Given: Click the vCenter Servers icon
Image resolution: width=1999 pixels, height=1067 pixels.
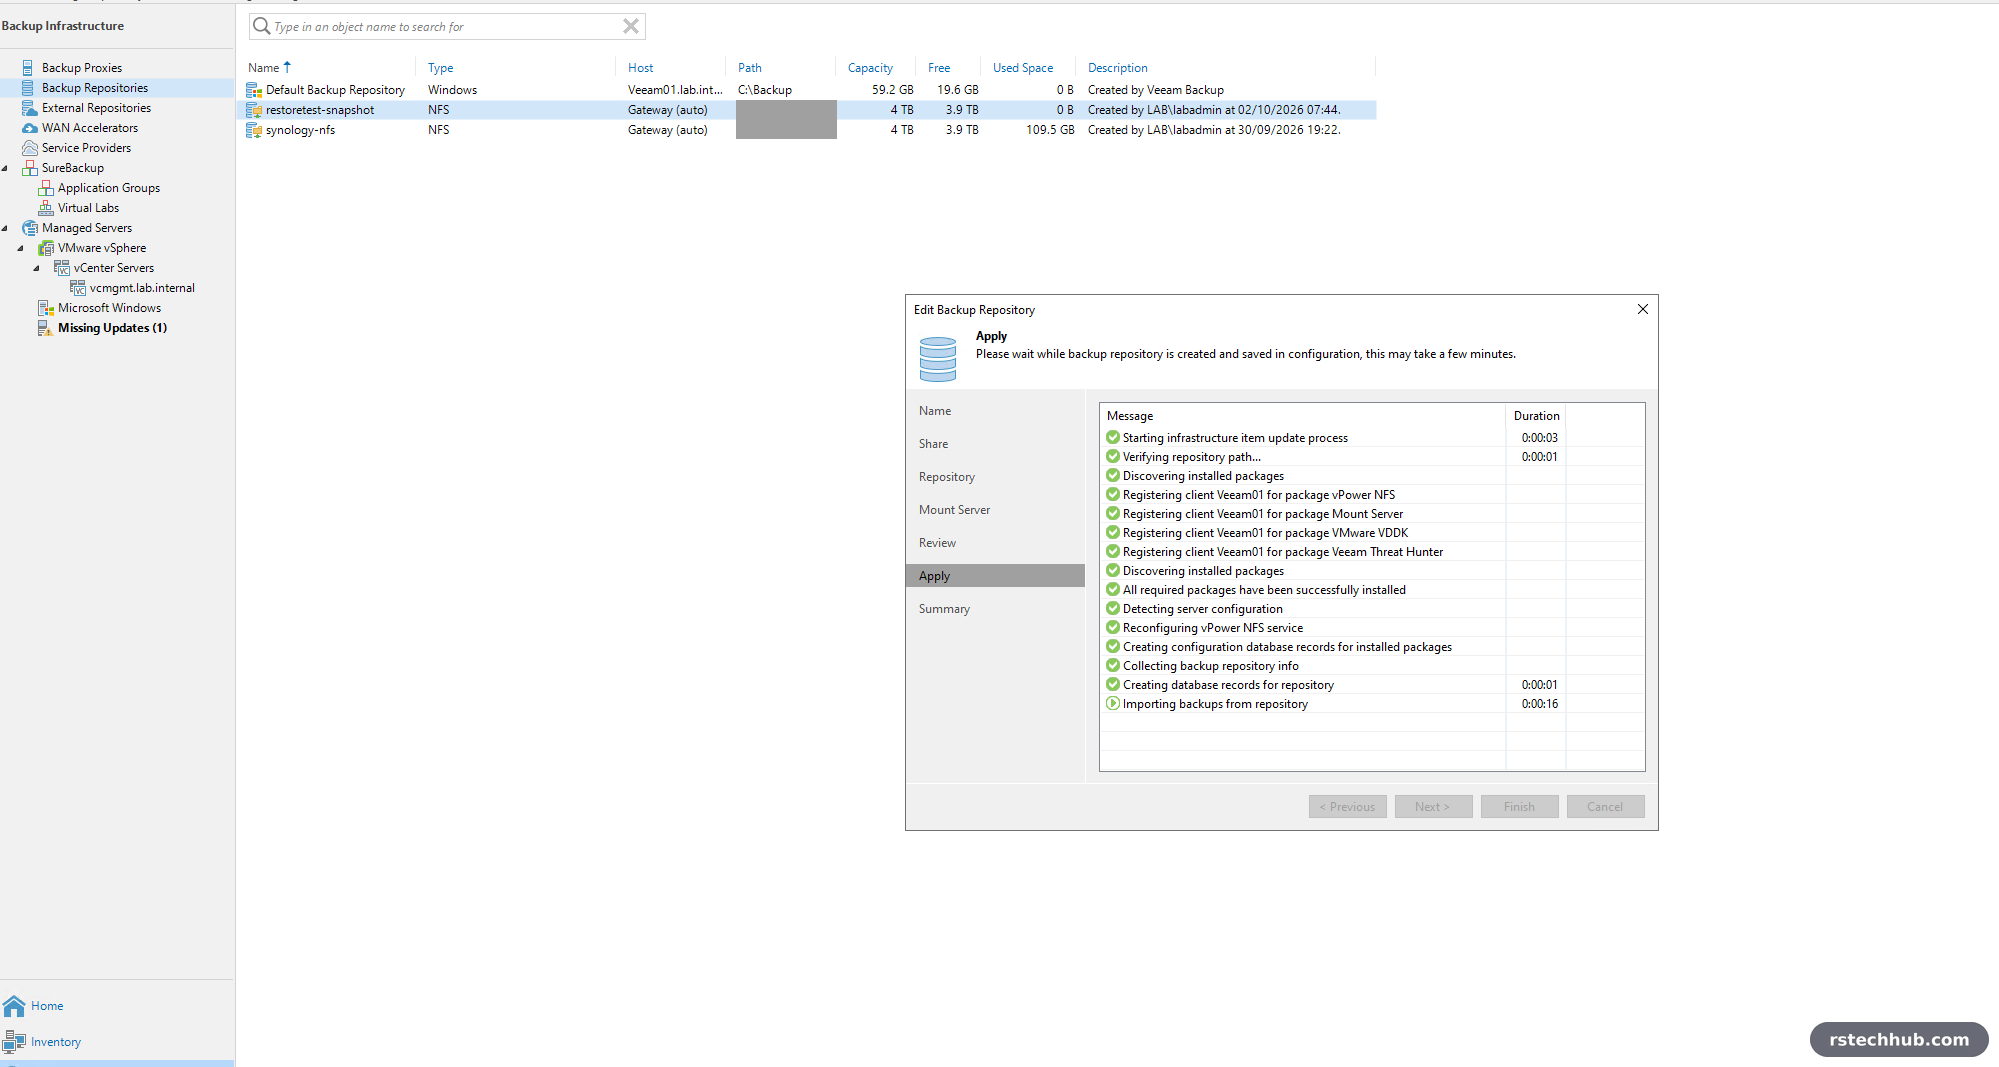Looking at the screenshot, I should pyautogui.click(x=62, y=268).
